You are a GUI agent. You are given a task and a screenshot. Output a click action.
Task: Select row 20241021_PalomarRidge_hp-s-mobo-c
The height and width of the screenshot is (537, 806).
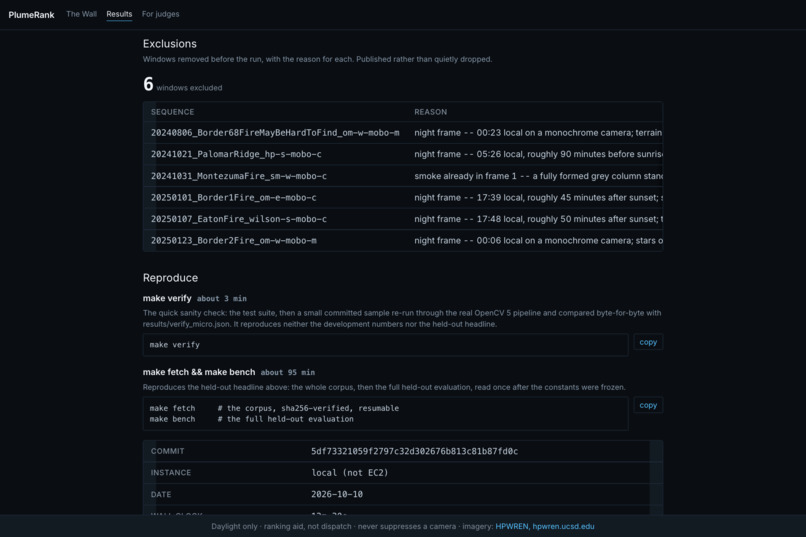pos(402,154)
